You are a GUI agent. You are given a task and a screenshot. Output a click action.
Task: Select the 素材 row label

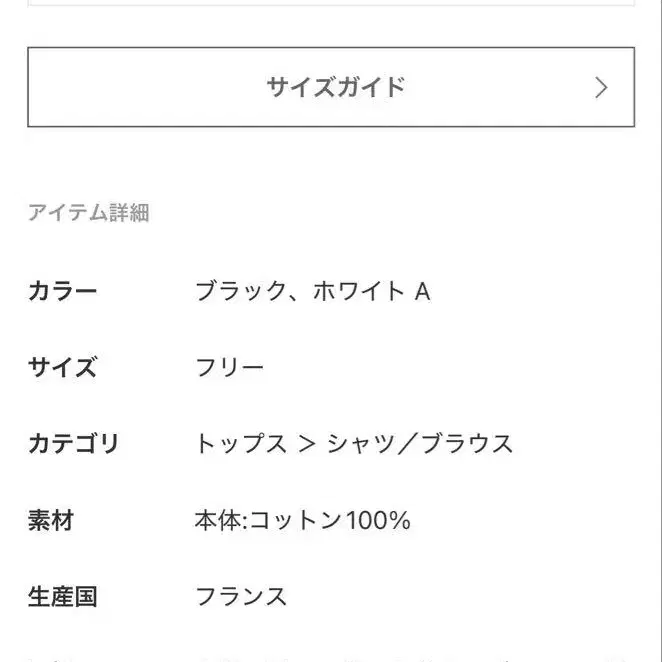50,521
